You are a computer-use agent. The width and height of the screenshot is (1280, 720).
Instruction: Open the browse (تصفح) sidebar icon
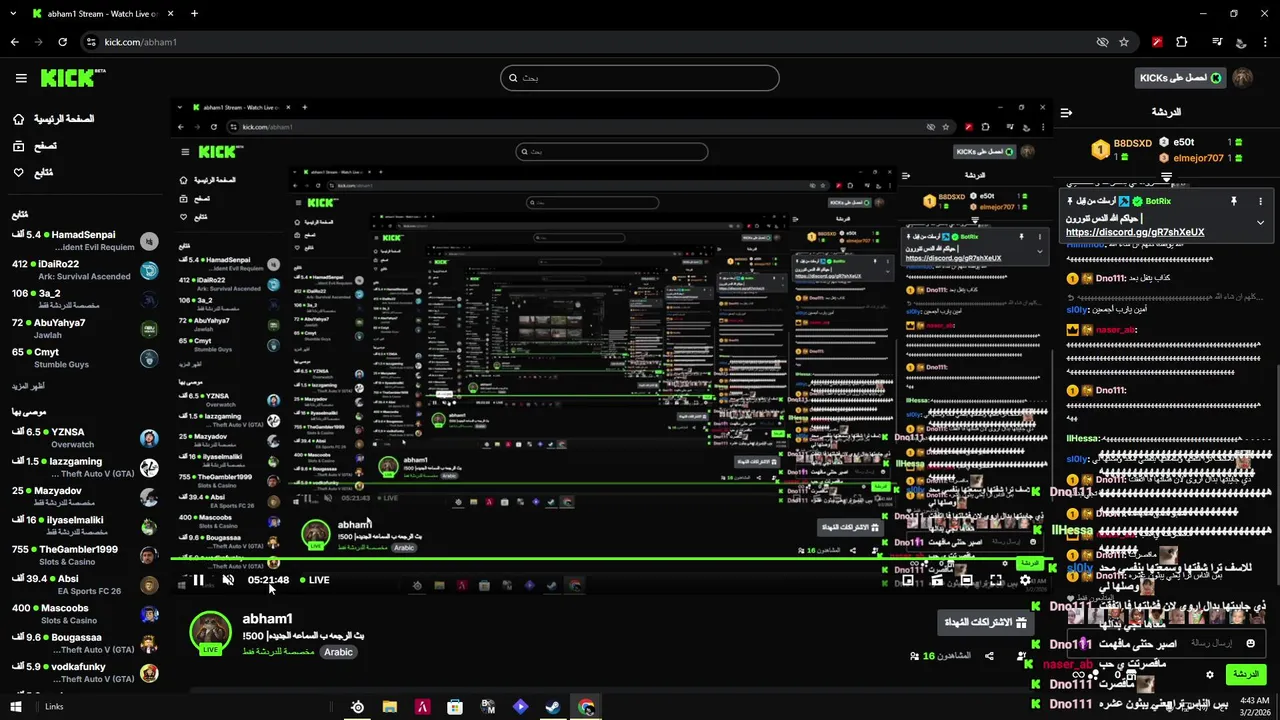pyautogui.click(x=19, y=146)
